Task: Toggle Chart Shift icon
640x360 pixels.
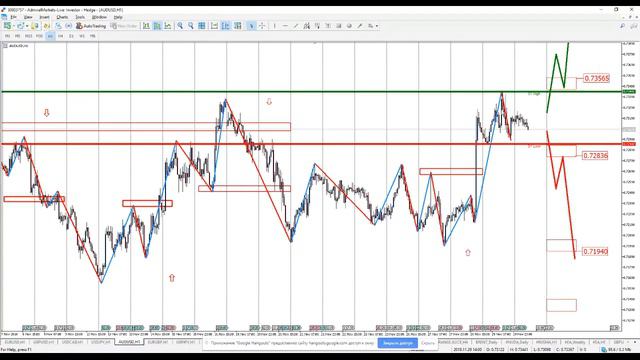Action: click(x=225, y=26)
